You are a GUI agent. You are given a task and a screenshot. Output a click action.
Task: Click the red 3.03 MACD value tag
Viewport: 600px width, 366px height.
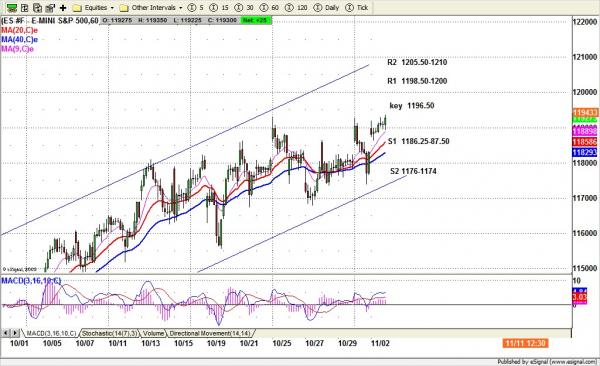click(580, 297)
